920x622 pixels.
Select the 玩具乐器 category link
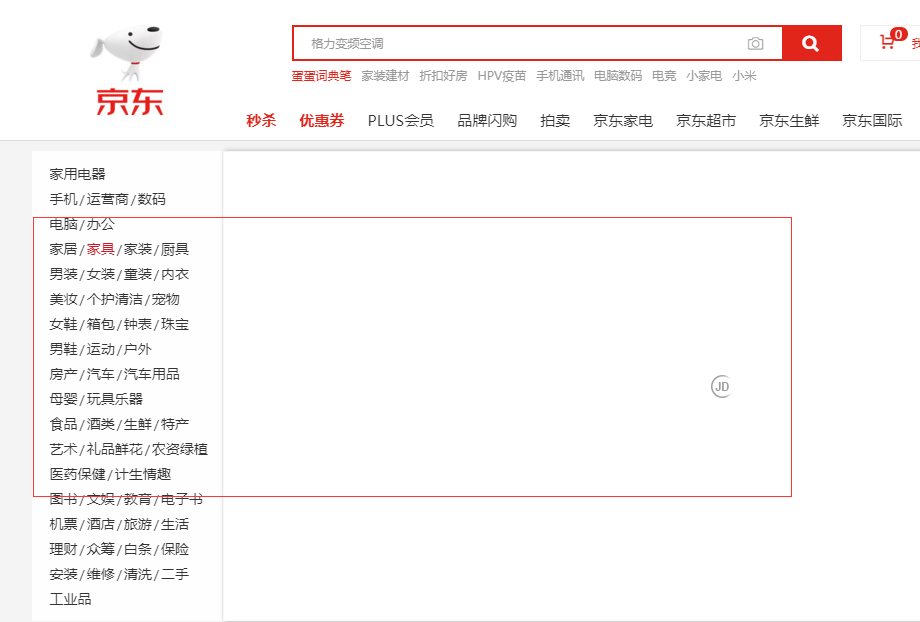click(114, 399)
